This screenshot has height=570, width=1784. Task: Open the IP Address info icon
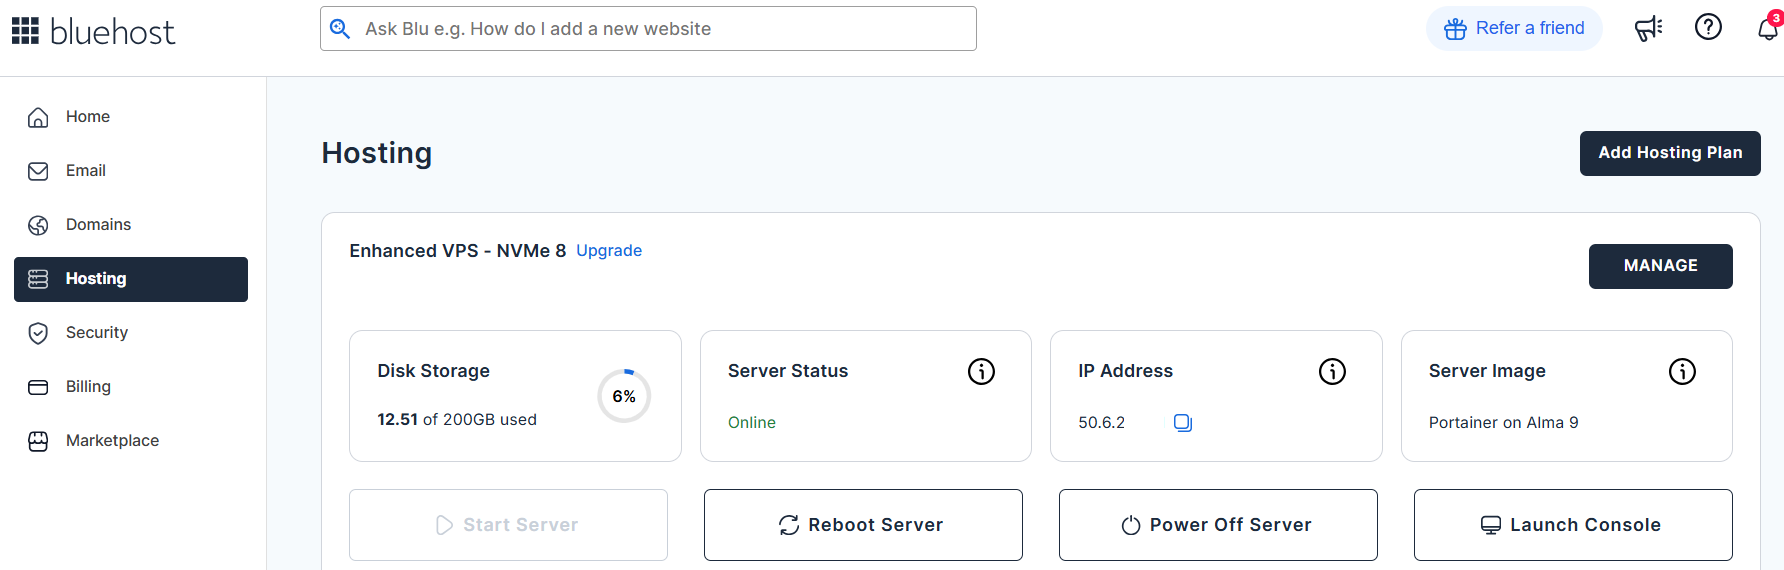tap(1332, 372)
